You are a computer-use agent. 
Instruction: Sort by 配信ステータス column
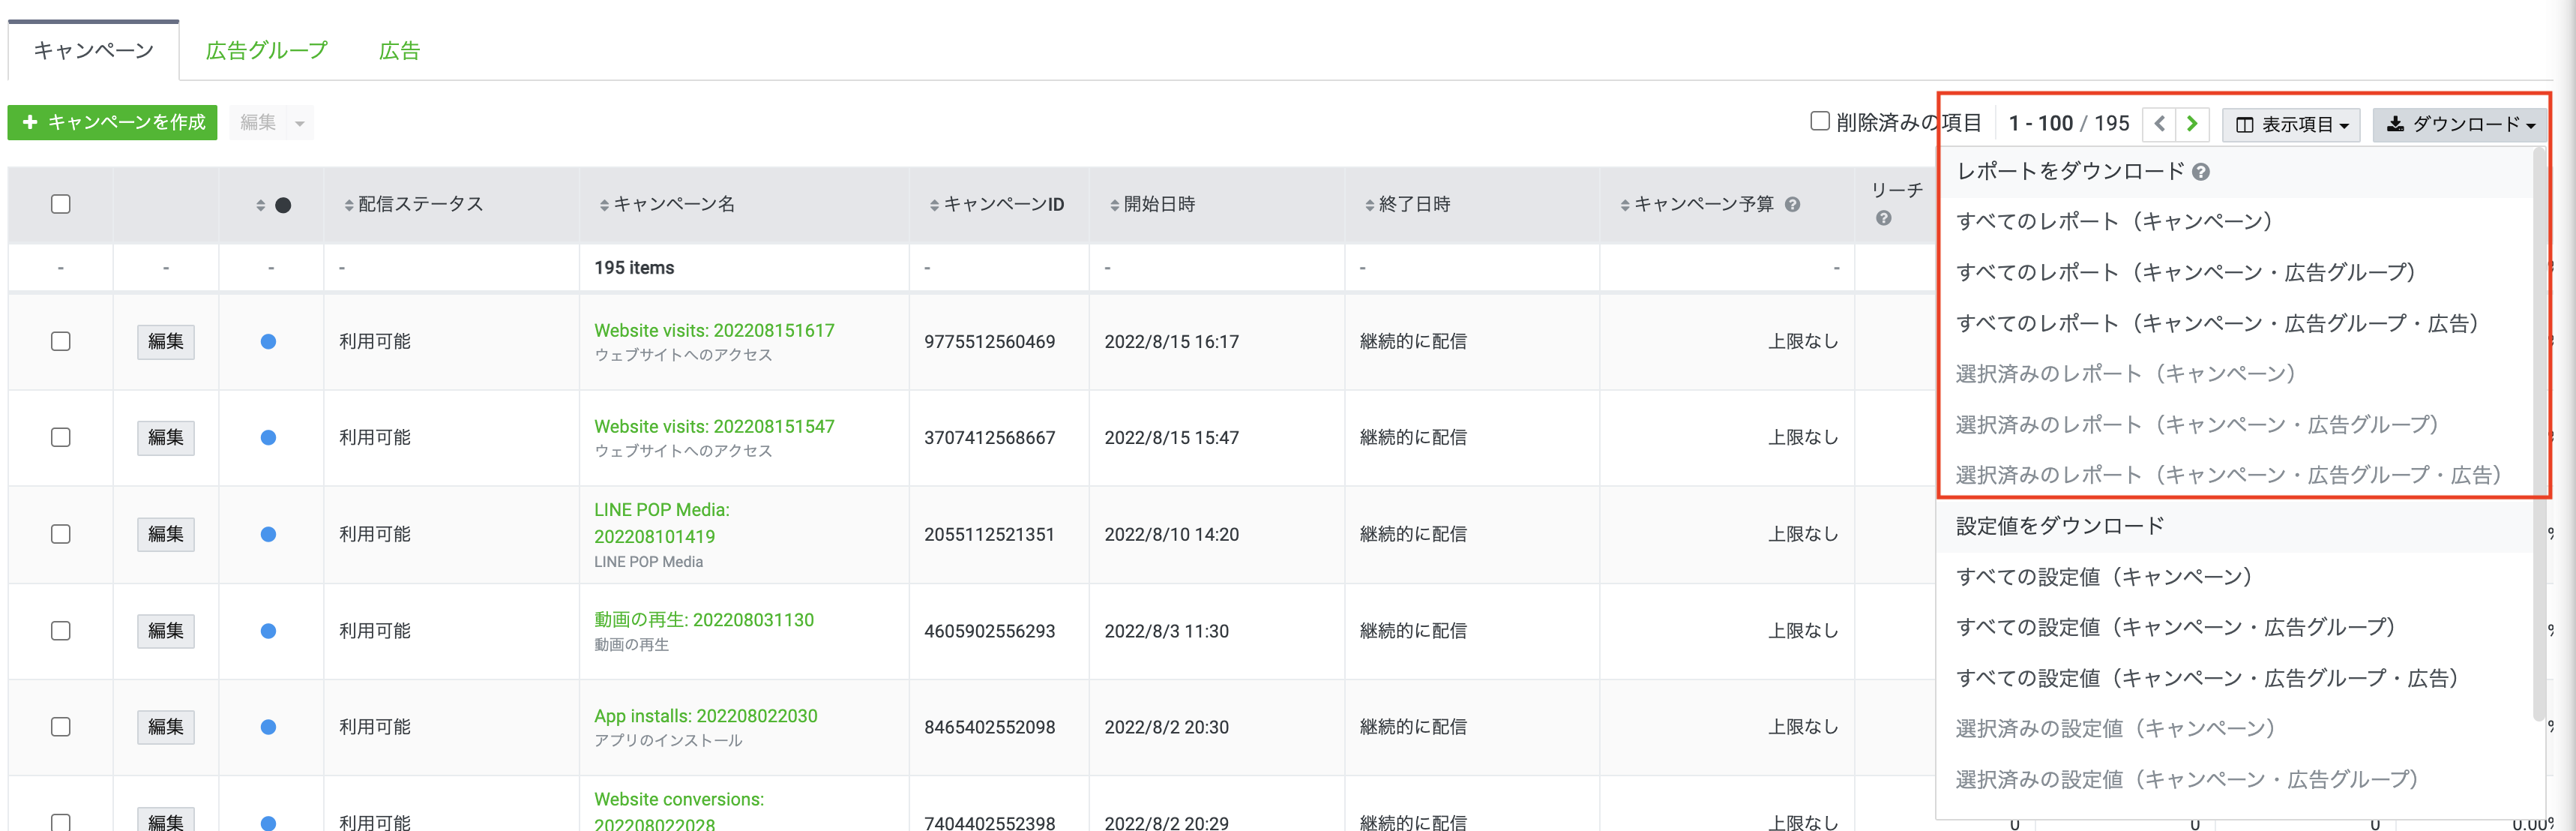point(413,205)
